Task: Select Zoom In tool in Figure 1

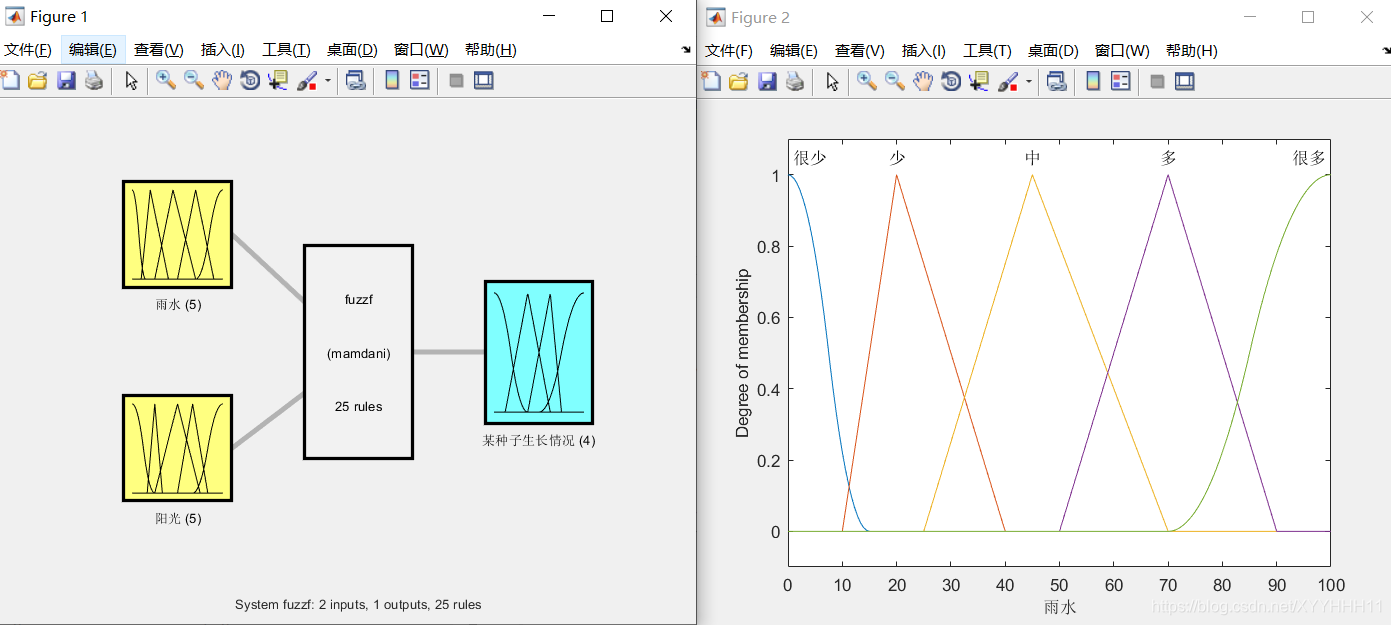Action: 166,81
